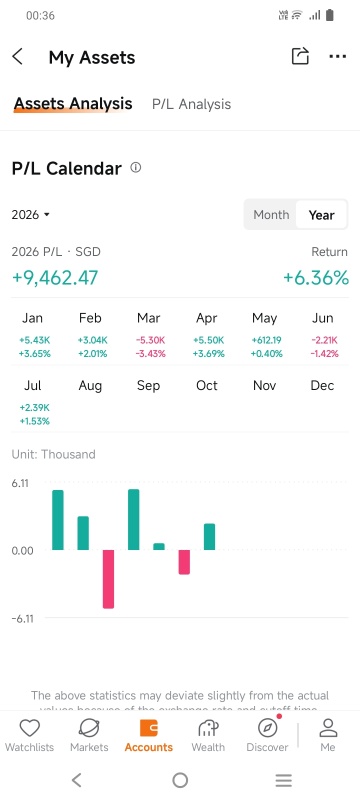The height and width of the screenshot is (800, 360).
Task: Select the Year view toggle
Action: click(x=321, y=215)
